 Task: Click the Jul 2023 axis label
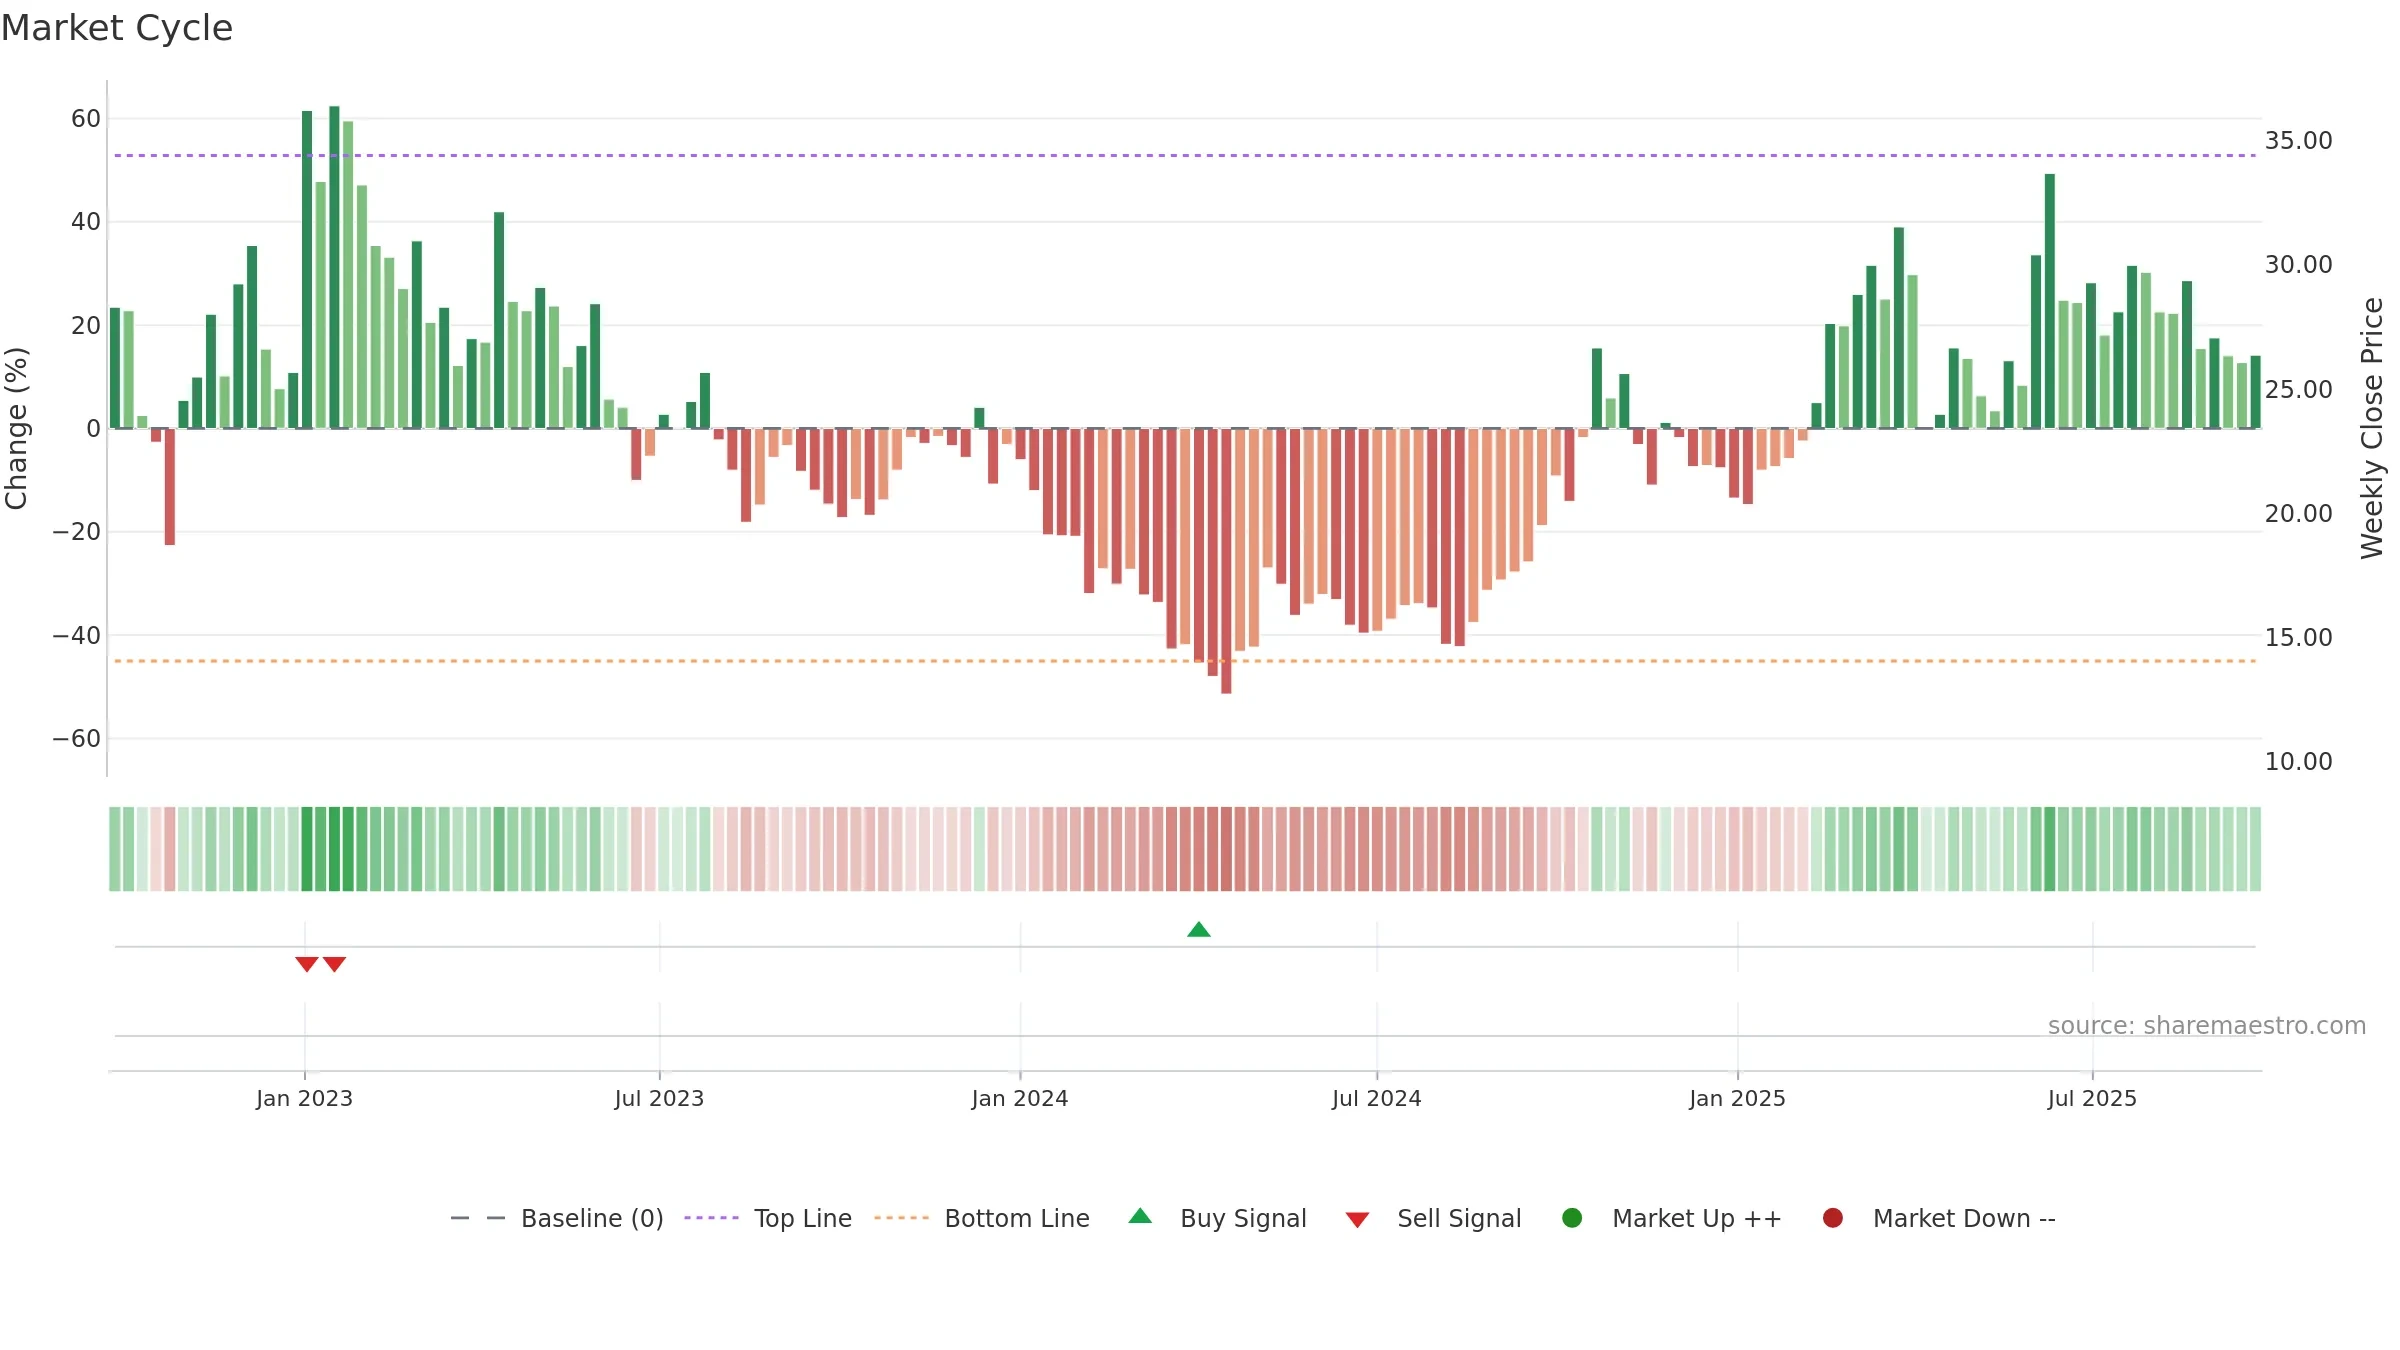click(x=659, y=1099)
